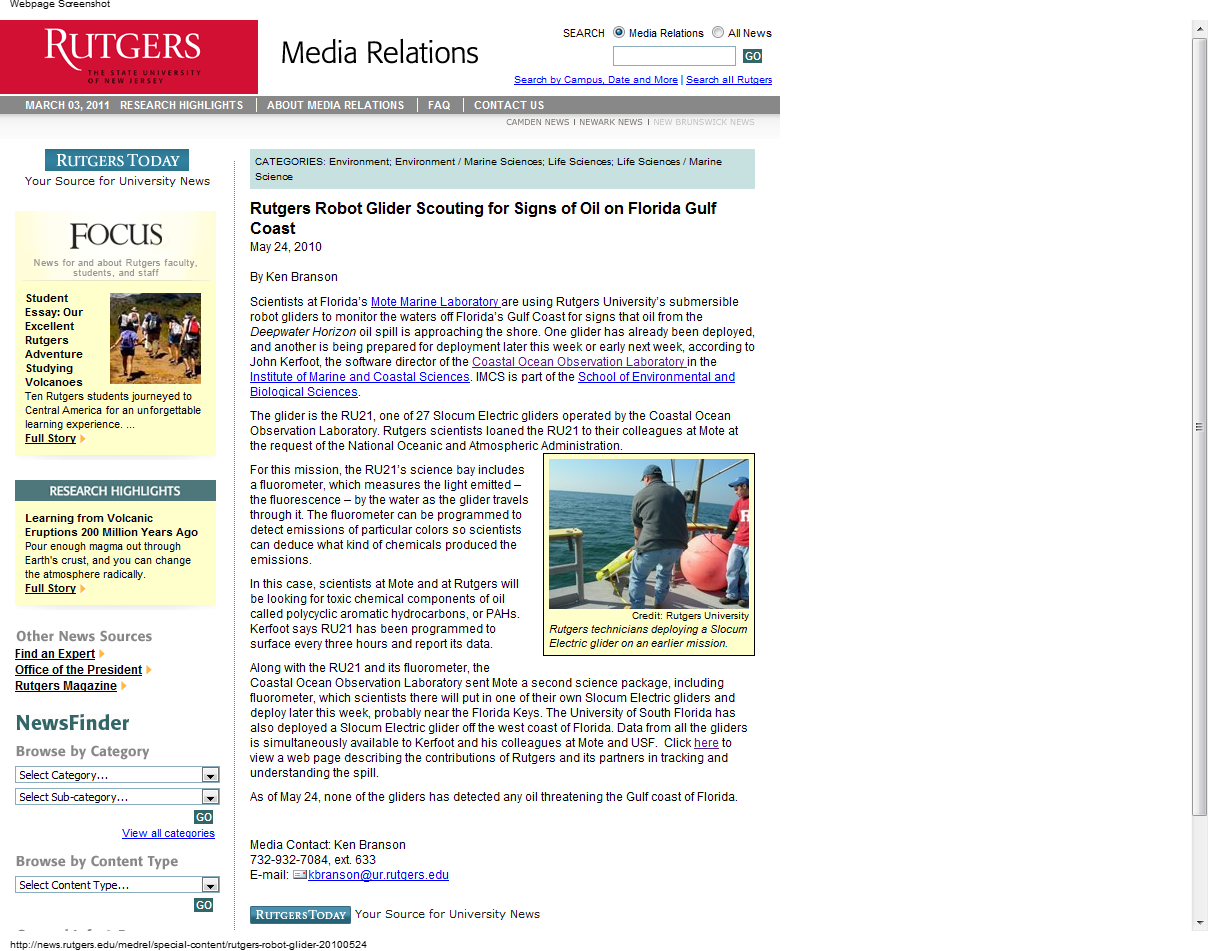Click GO below the Content Type dropdown
Viewport: 1208px width, 951px height.
click(x=204, y=905)
